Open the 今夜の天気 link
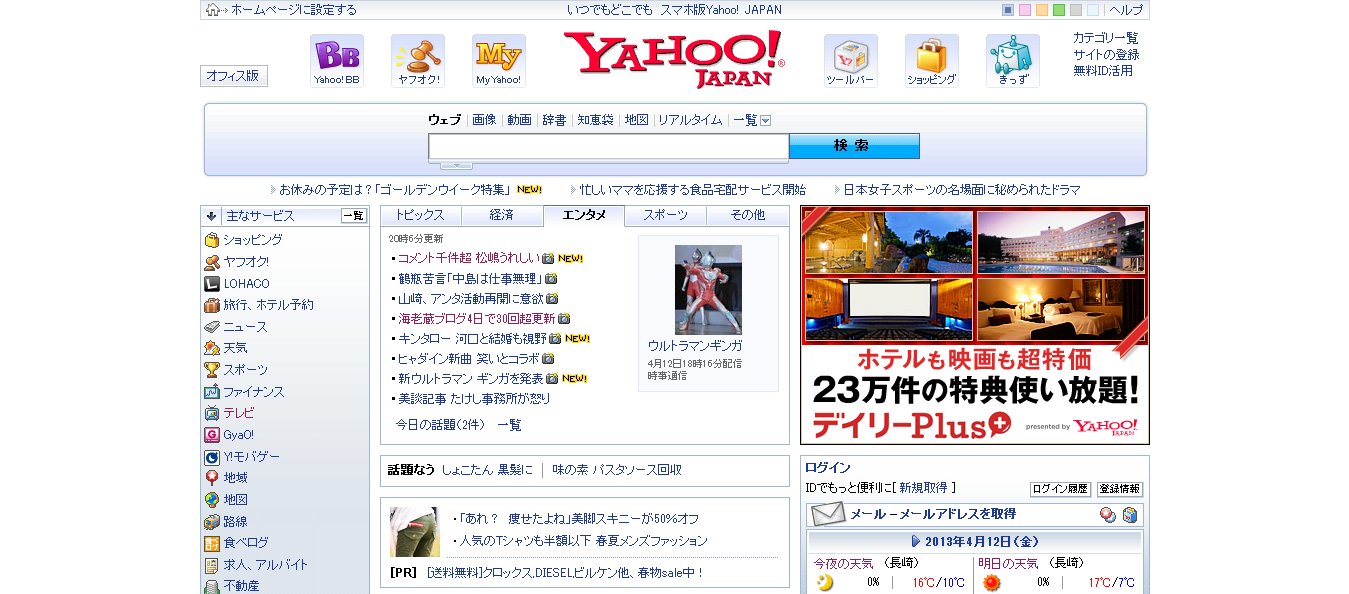Screen dimensions: 1349x594 [x=846, y=563]
